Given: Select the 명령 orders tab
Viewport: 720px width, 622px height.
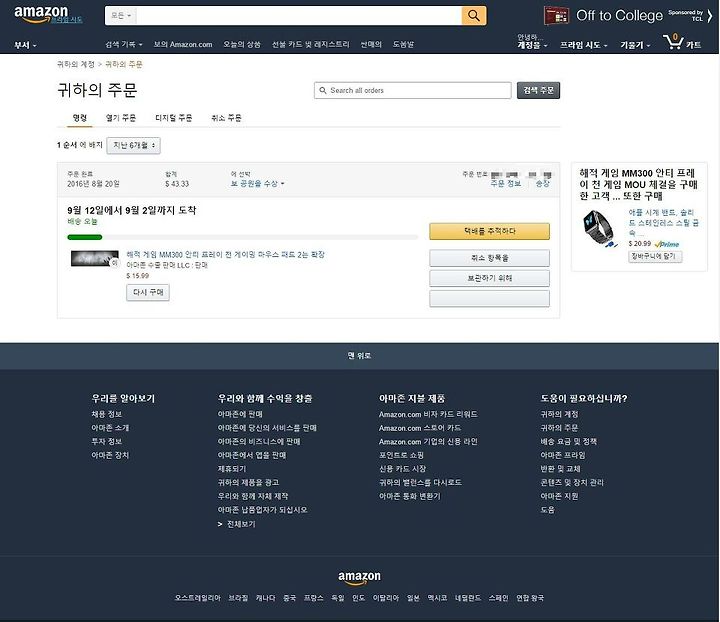Looking at the screenshot, I should click(80, 118).
